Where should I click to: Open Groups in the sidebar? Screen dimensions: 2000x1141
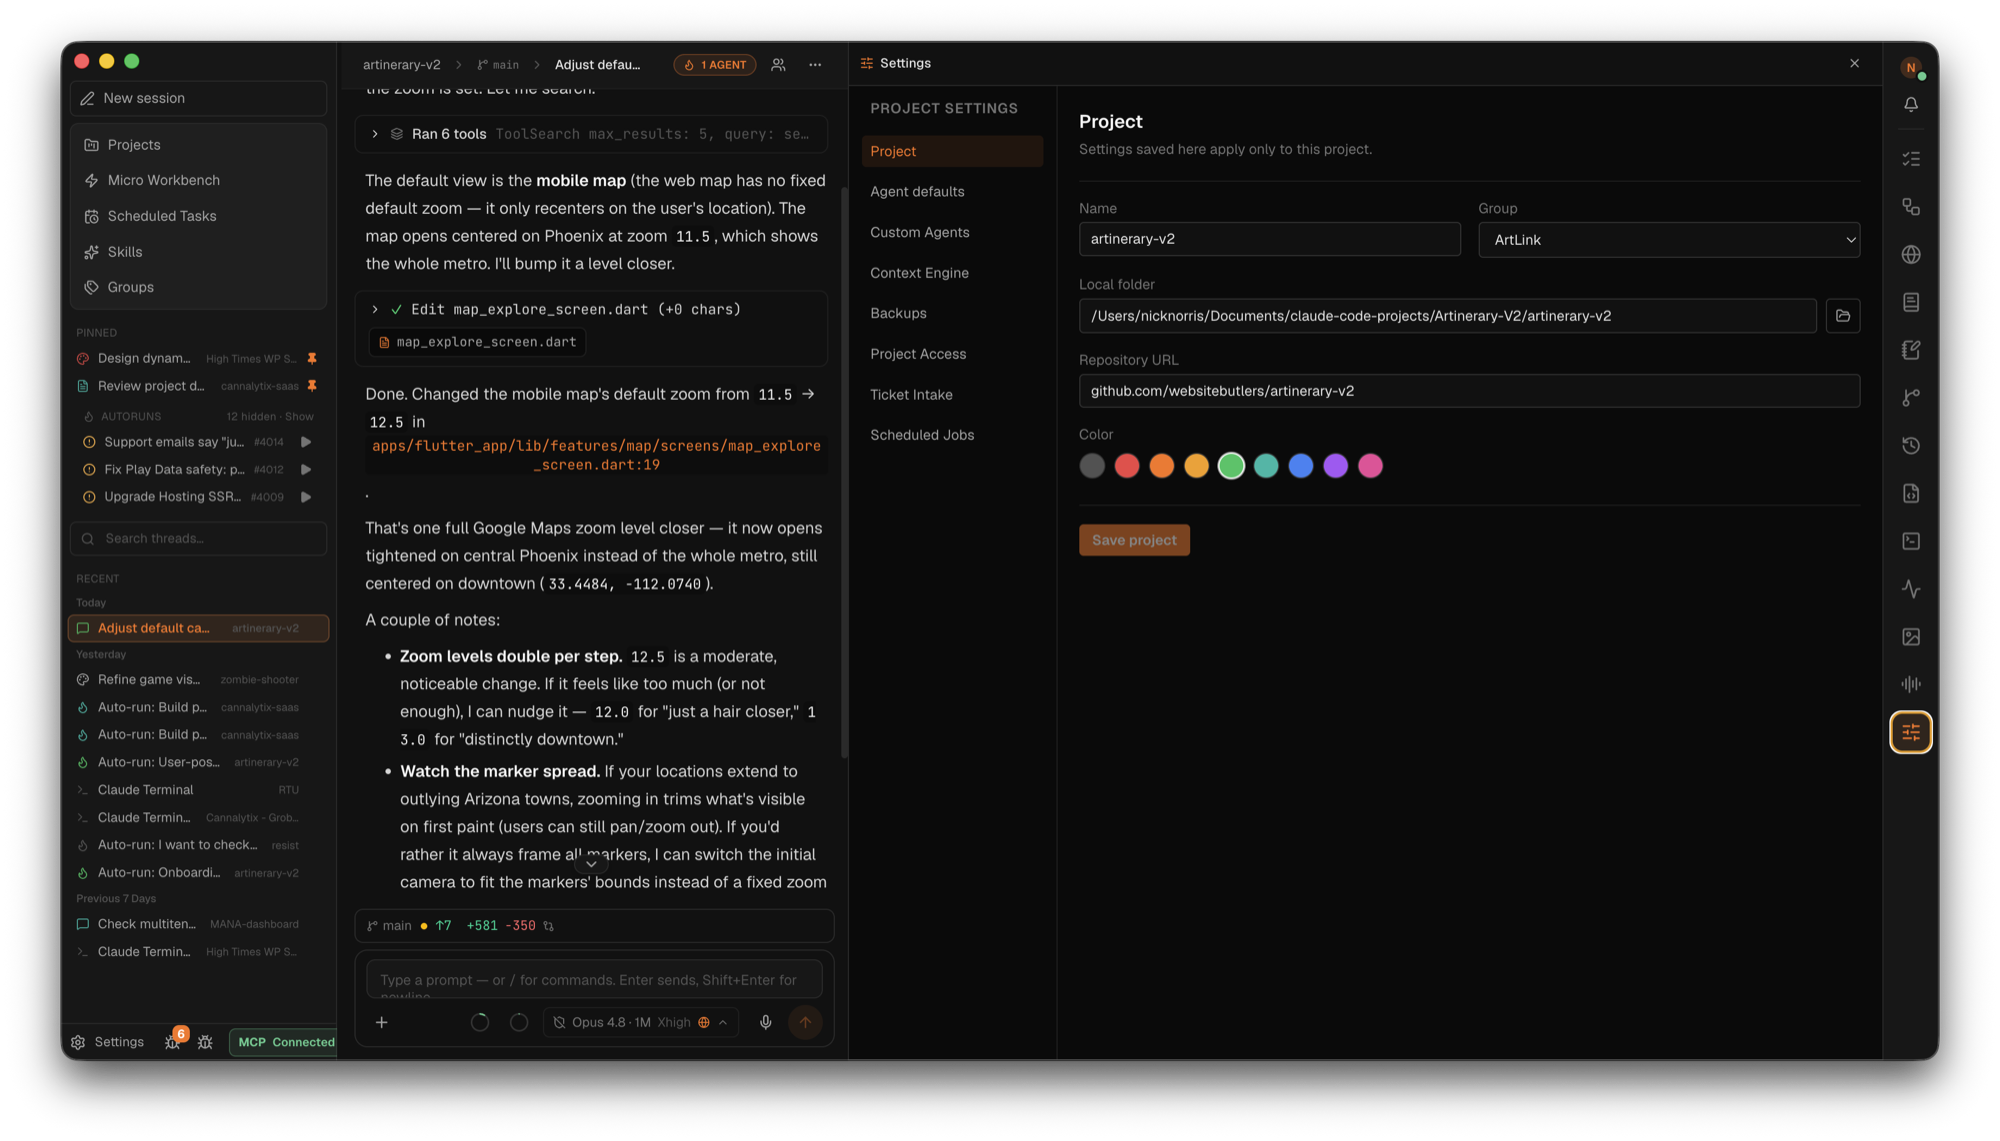click(x=198, y=287)
